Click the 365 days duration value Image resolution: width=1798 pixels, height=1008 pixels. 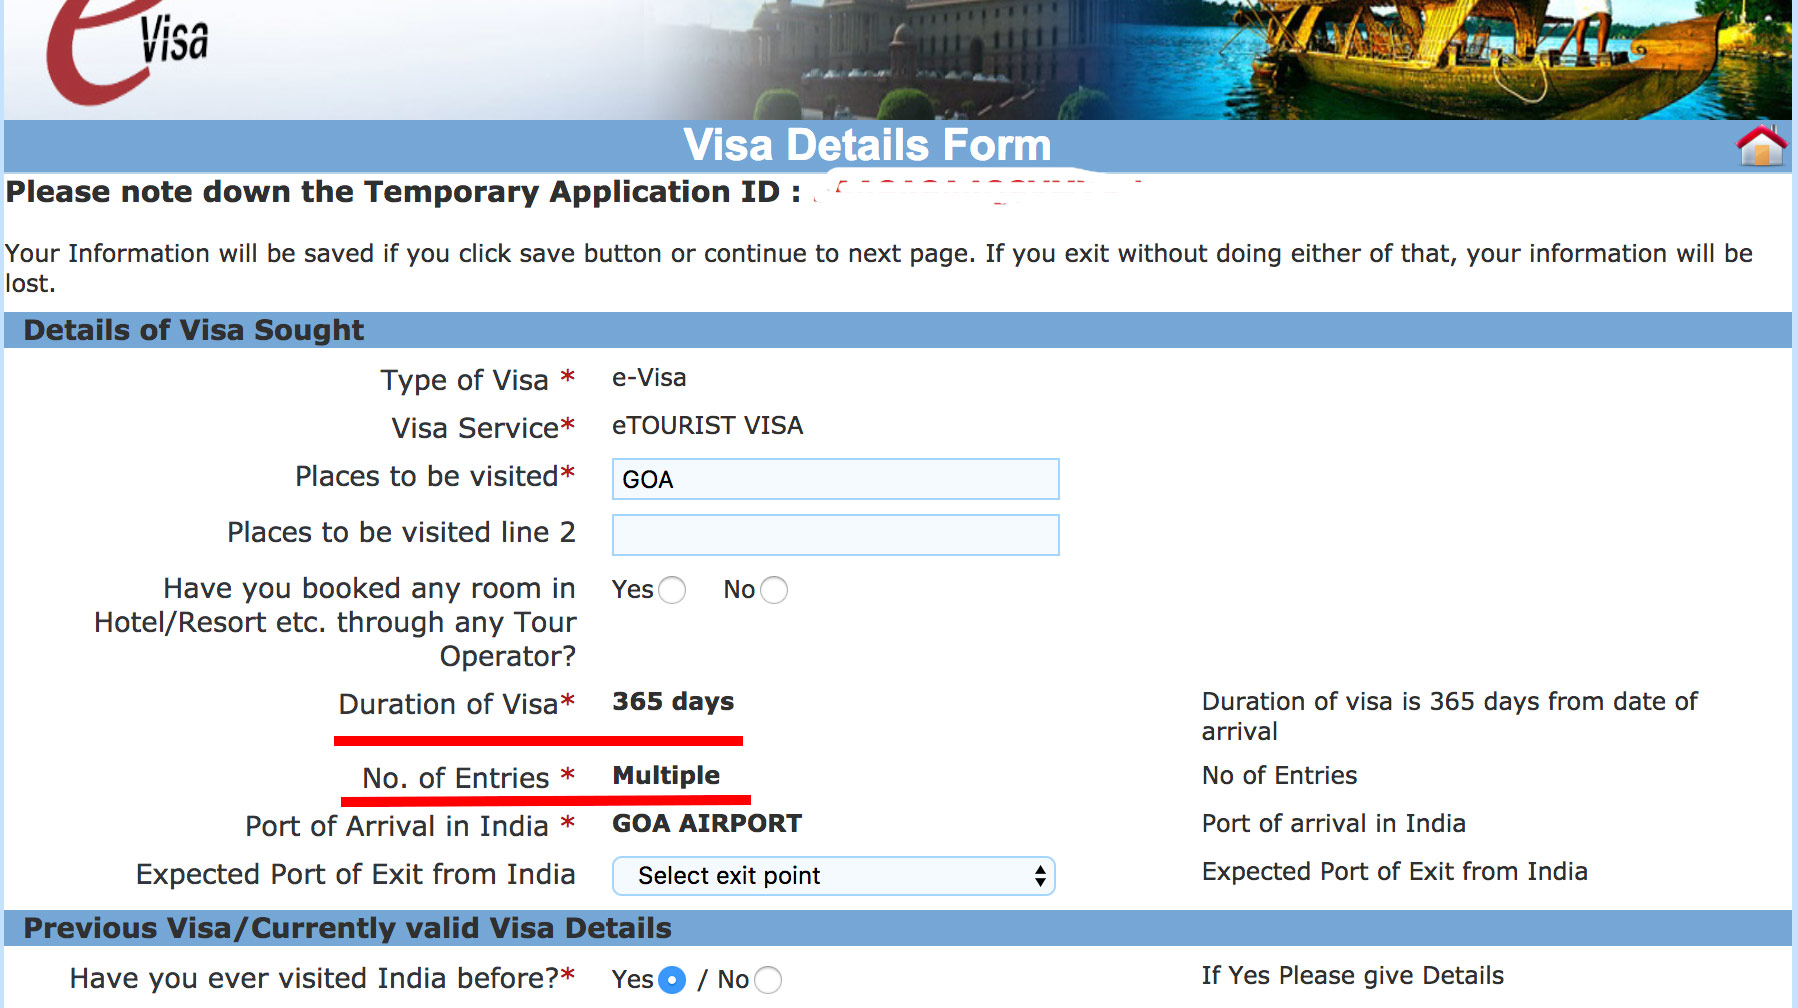pos(673,702)
